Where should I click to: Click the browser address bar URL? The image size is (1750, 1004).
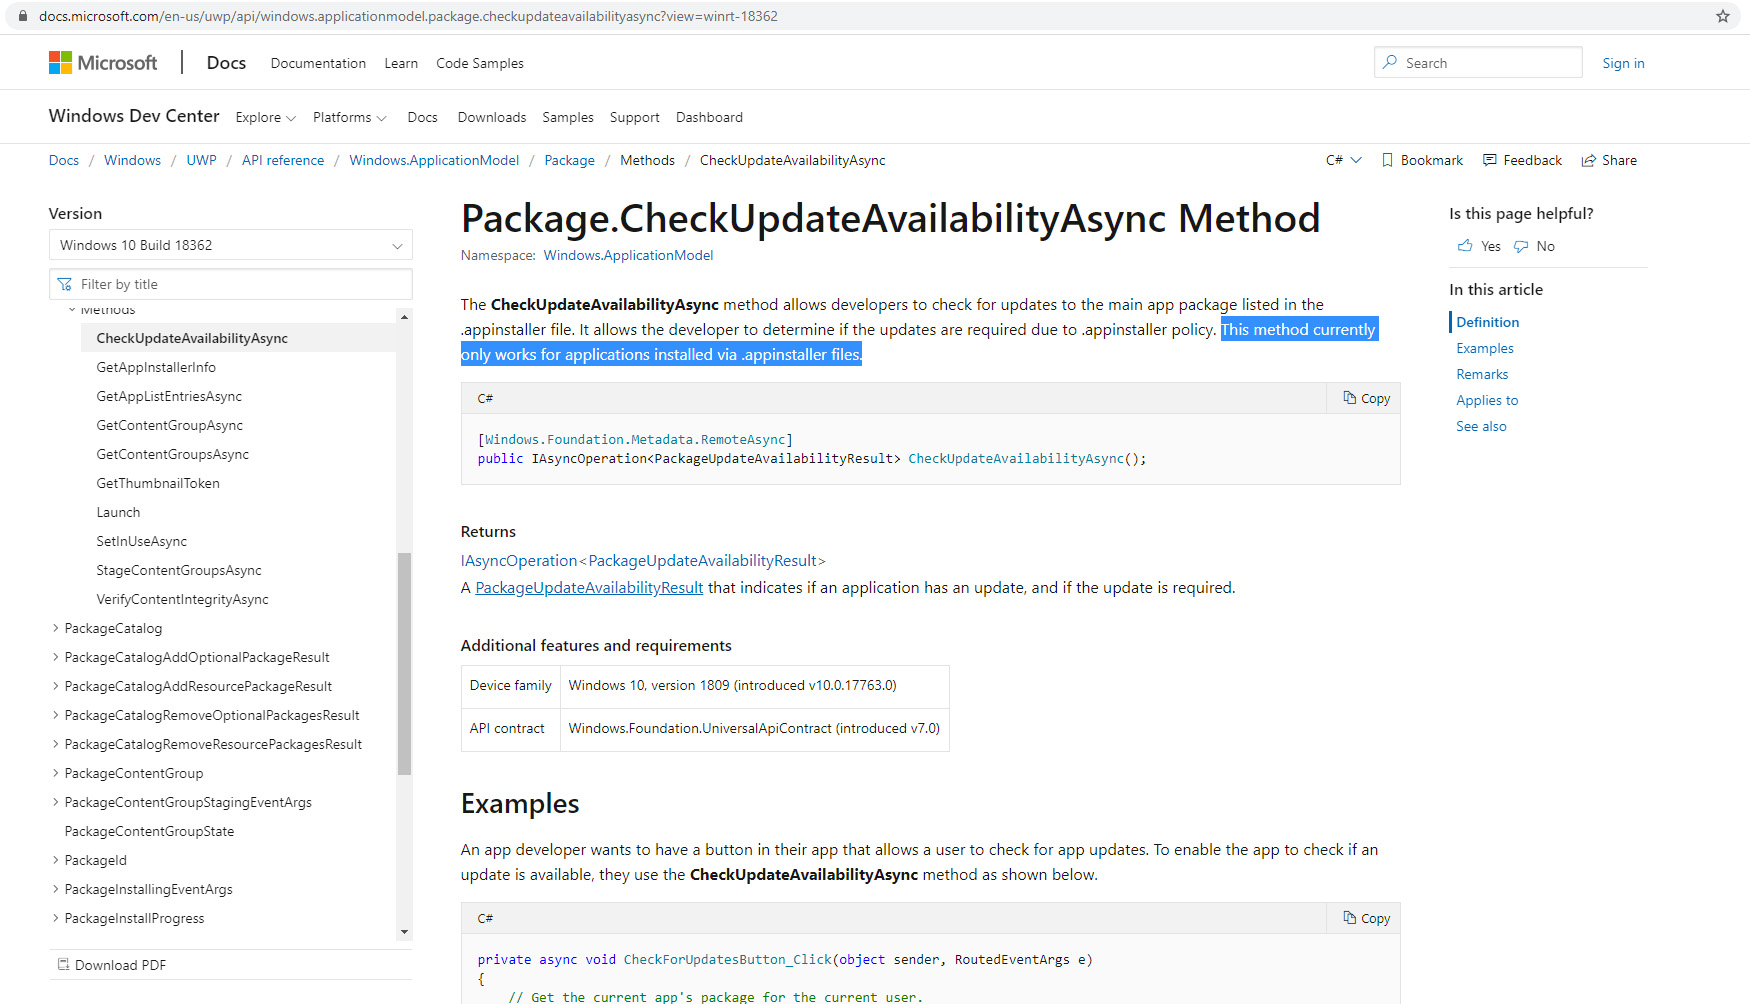click(x=408, y=16)
